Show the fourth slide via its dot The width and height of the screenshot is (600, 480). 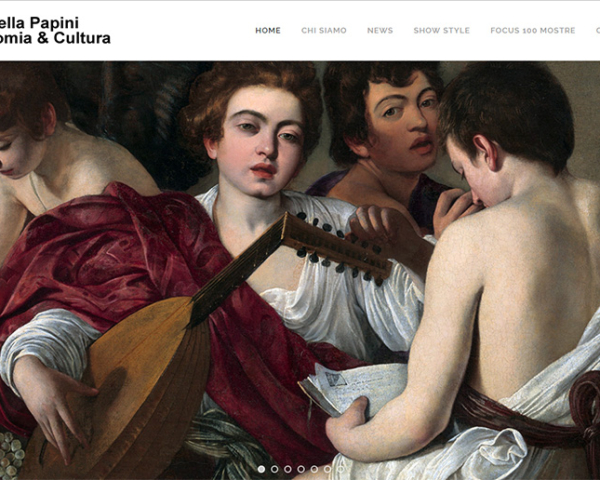pyautogui.click(x=301, y=469)
